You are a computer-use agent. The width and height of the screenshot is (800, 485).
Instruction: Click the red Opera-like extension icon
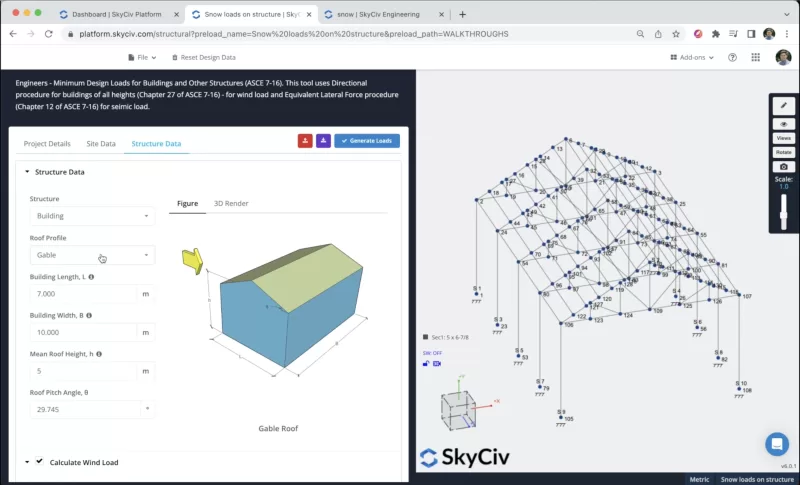click(698, 34)
